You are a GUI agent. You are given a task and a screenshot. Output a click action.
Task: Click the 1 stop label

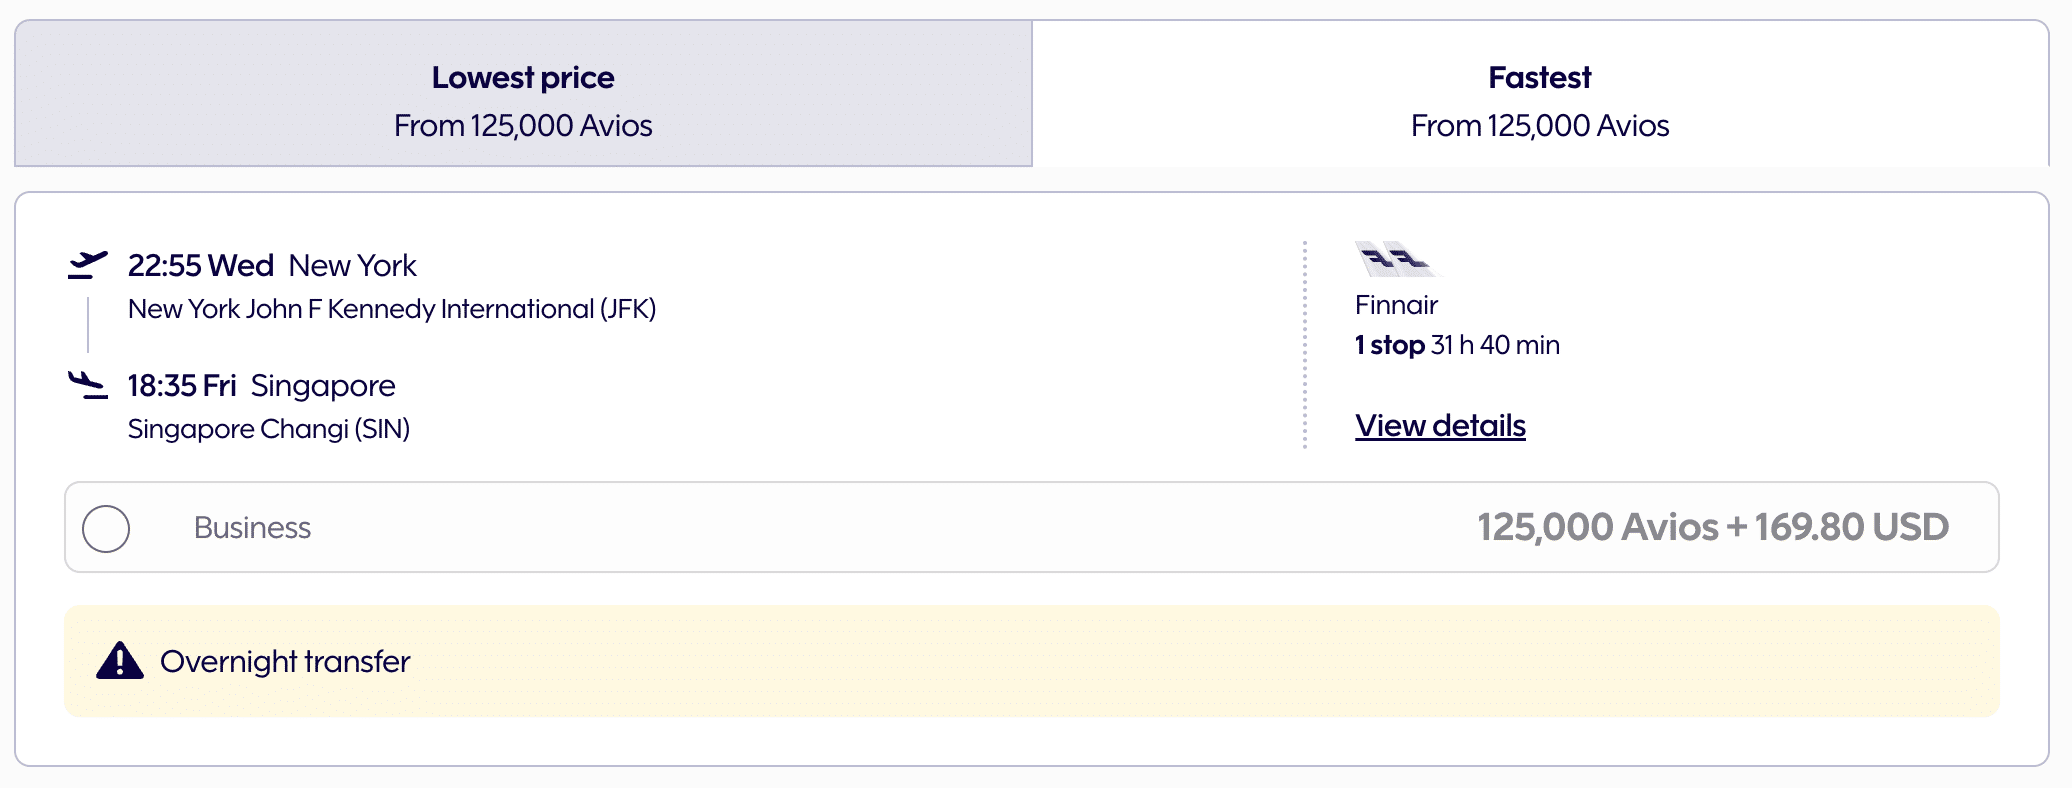(1389, 345)
